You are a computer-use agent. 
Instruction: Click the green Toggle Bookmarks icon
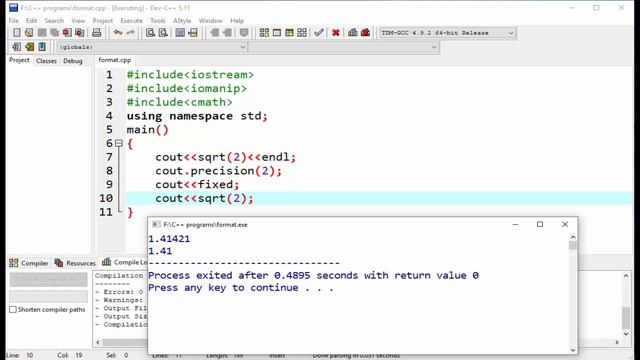(29, 47)
